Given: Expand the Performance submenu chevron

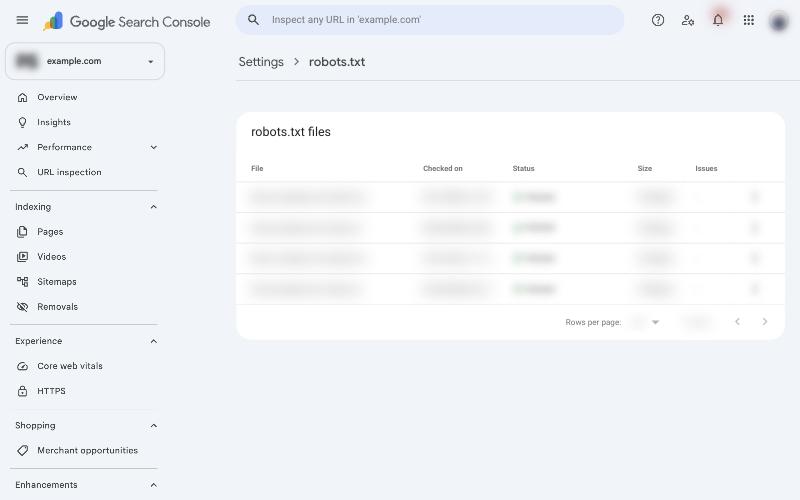Looking at the screenshot, I should (x=154, y=147).
